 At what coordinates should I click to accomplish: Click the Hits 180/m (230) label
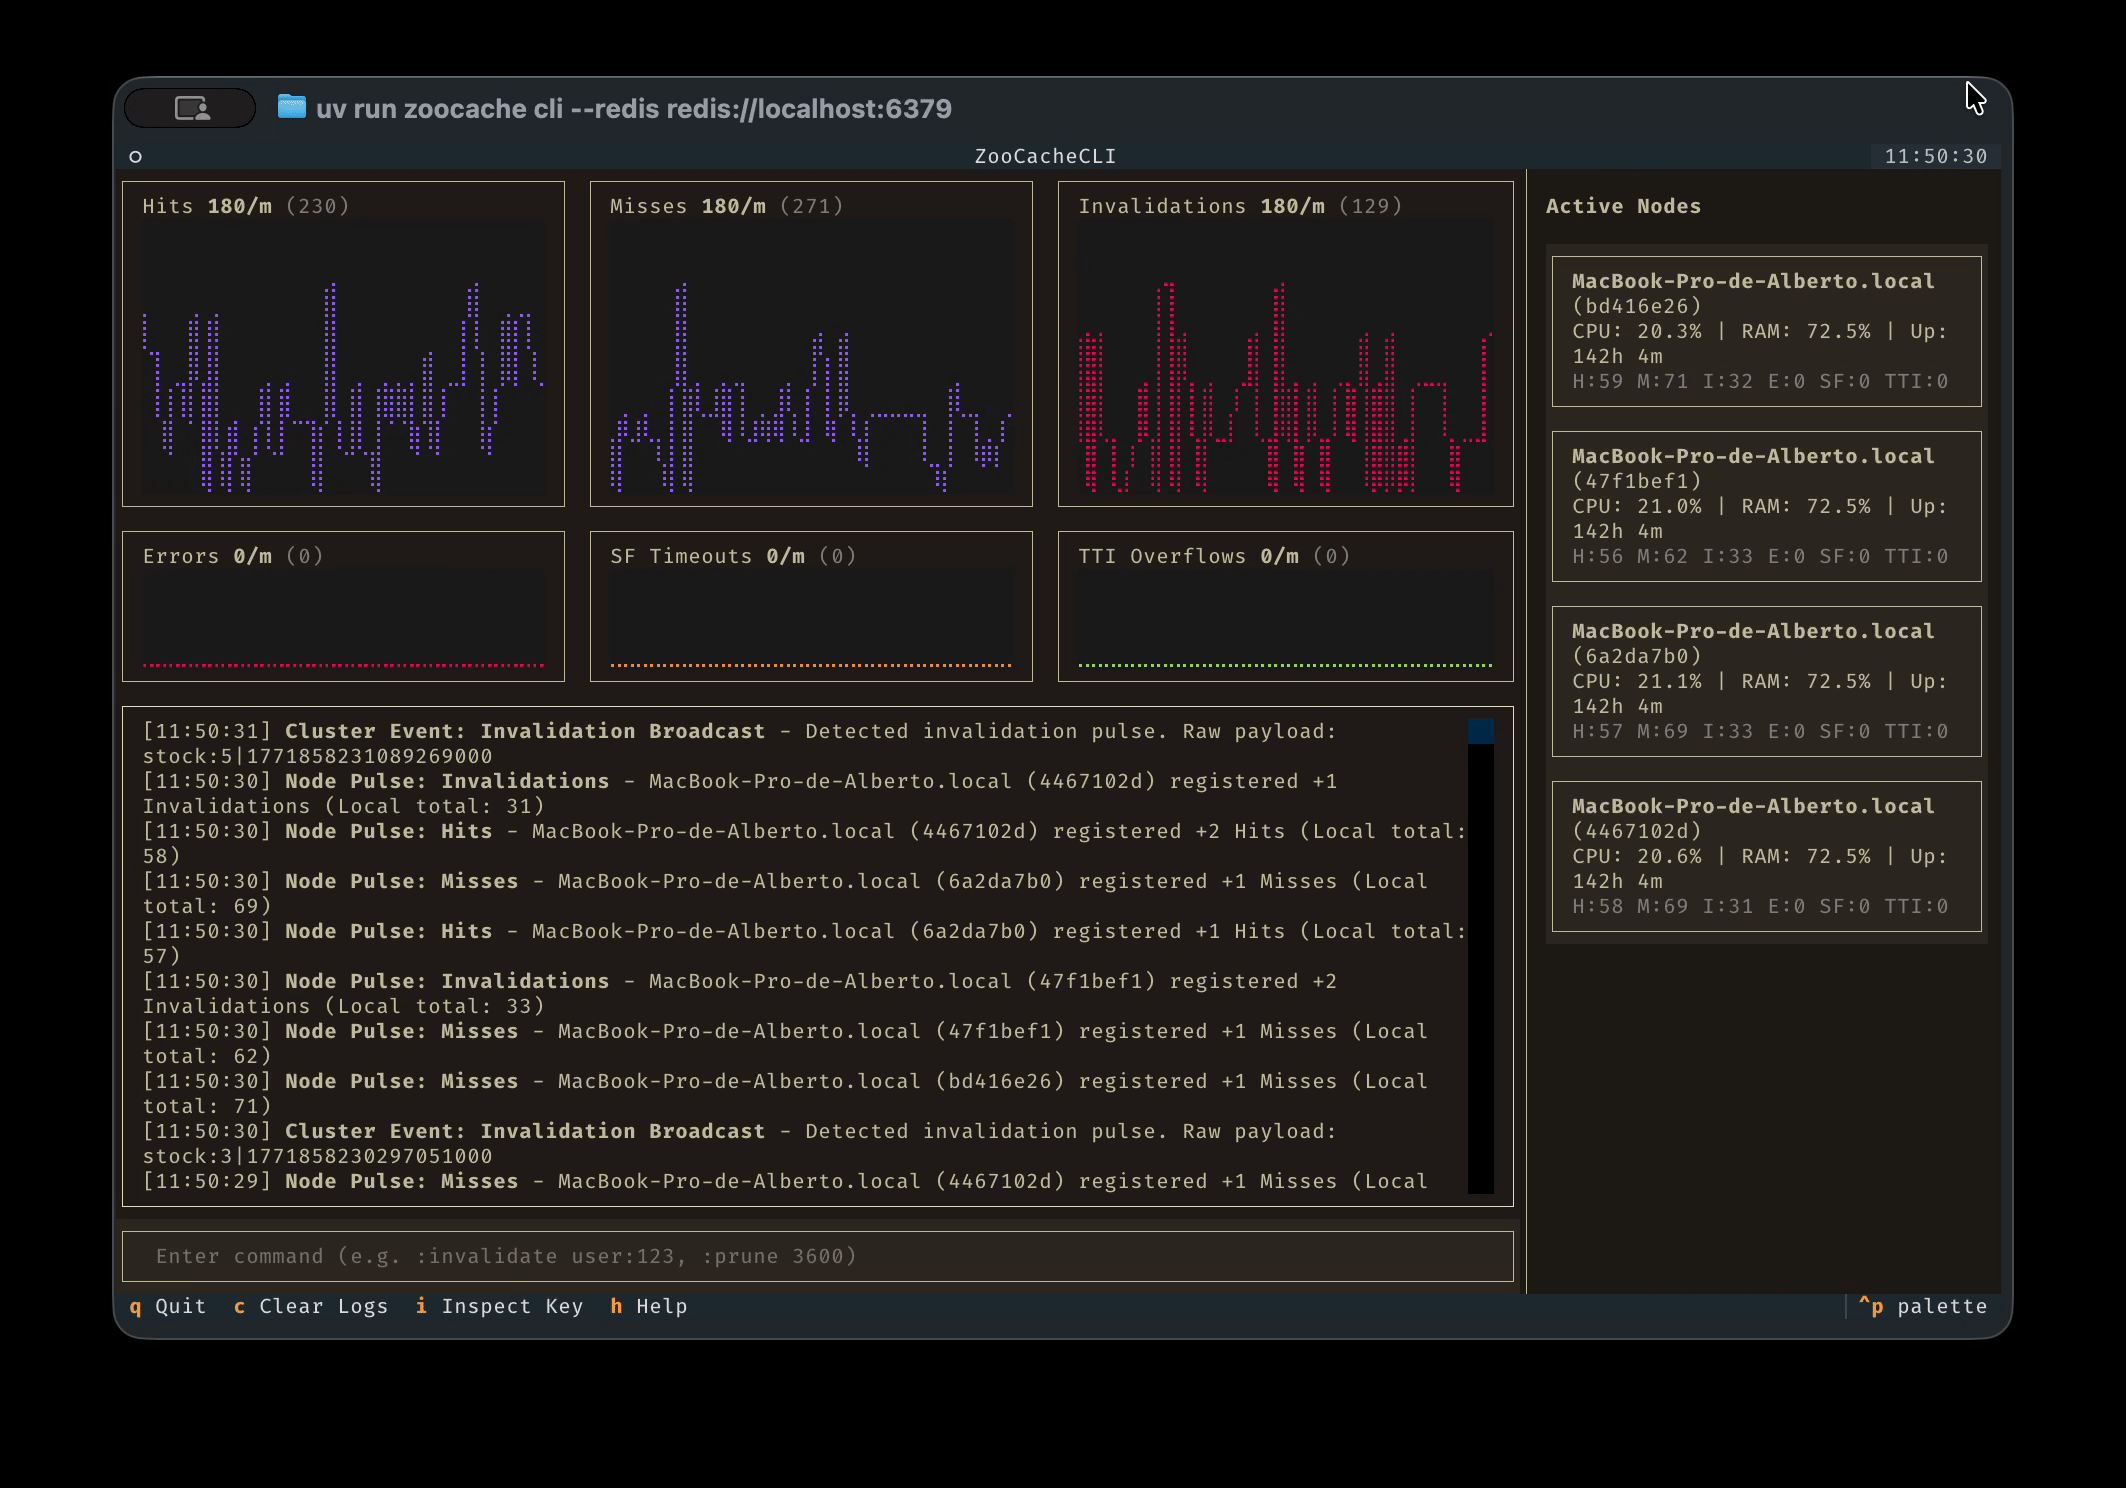coord(246,206)
